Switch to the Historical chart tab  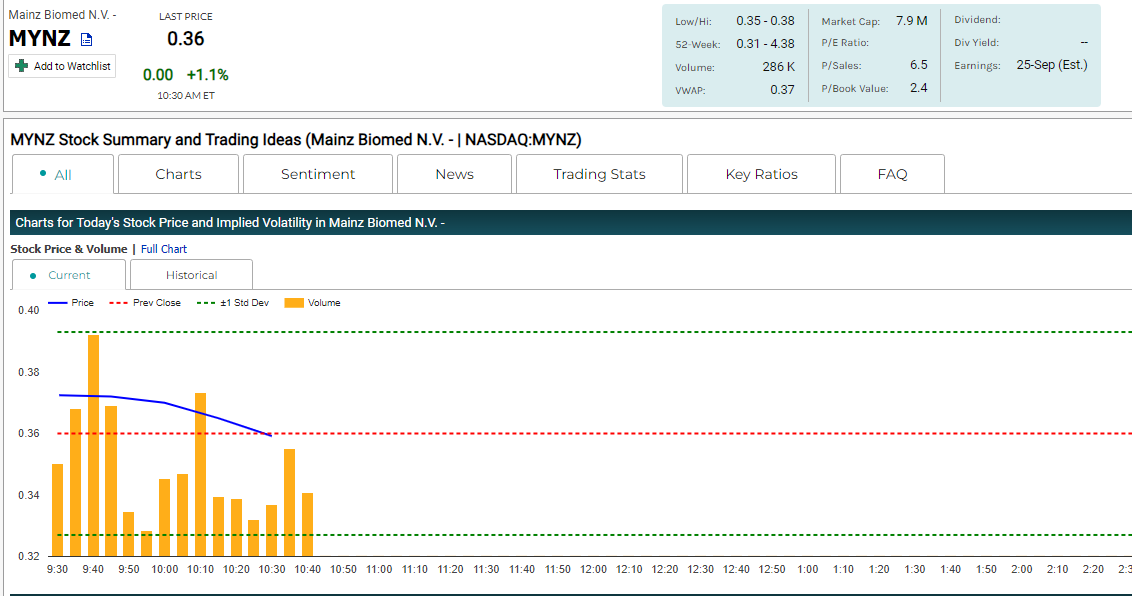(x=191, y=275)
